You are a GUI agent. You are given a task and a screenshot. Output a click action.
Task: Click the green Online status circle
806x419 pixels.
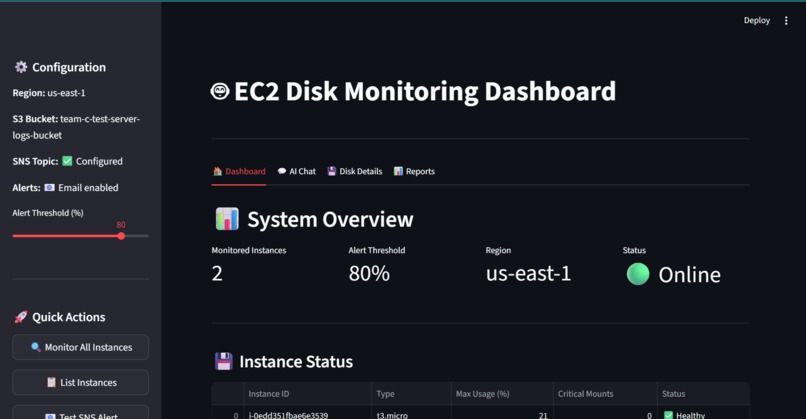pyautogui.click(x=638, y=274)
